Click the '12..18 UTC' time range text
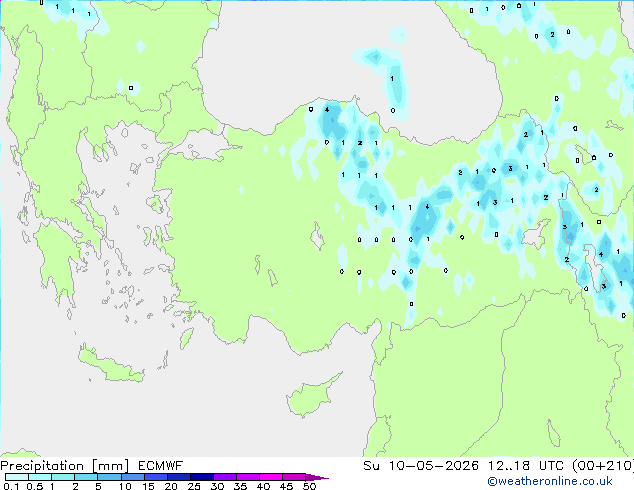Viewport: 634px width, 490px height. point(525,466)
